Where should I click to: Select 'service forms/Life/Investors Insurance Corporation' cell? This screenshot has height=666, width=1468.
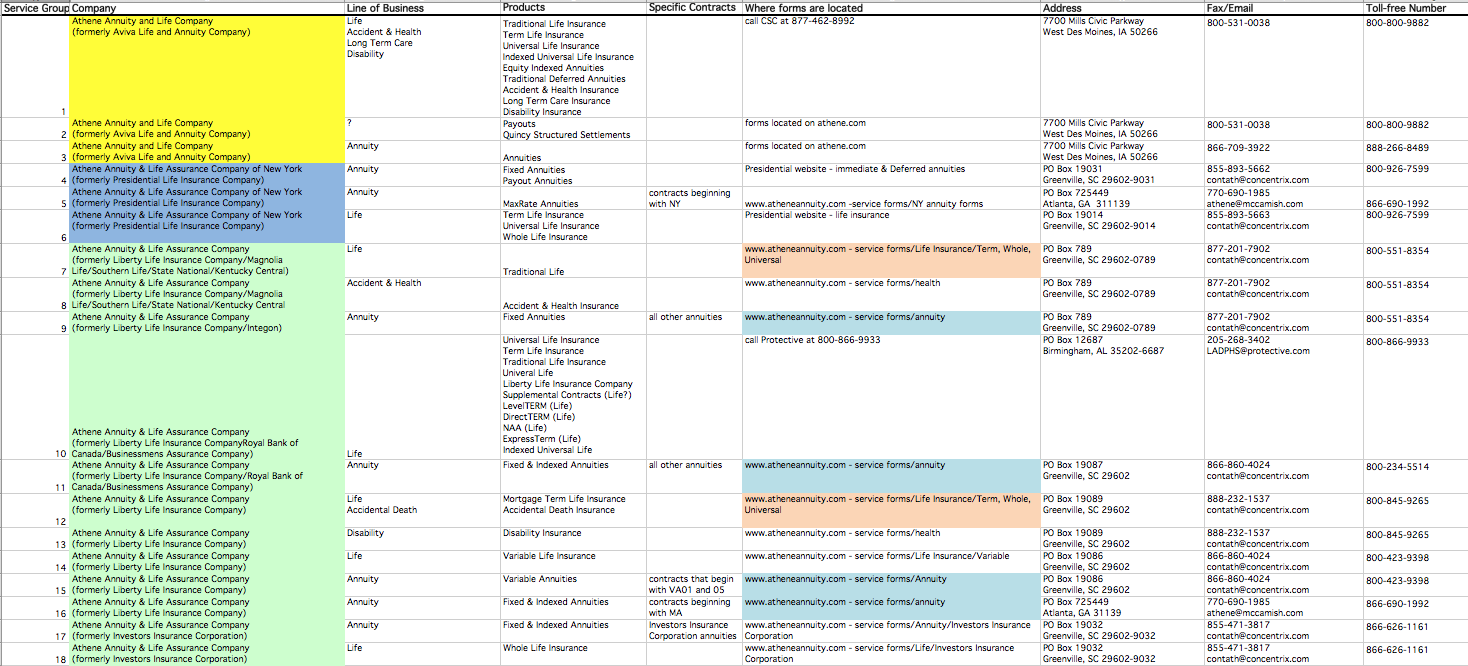pos(890,653)
